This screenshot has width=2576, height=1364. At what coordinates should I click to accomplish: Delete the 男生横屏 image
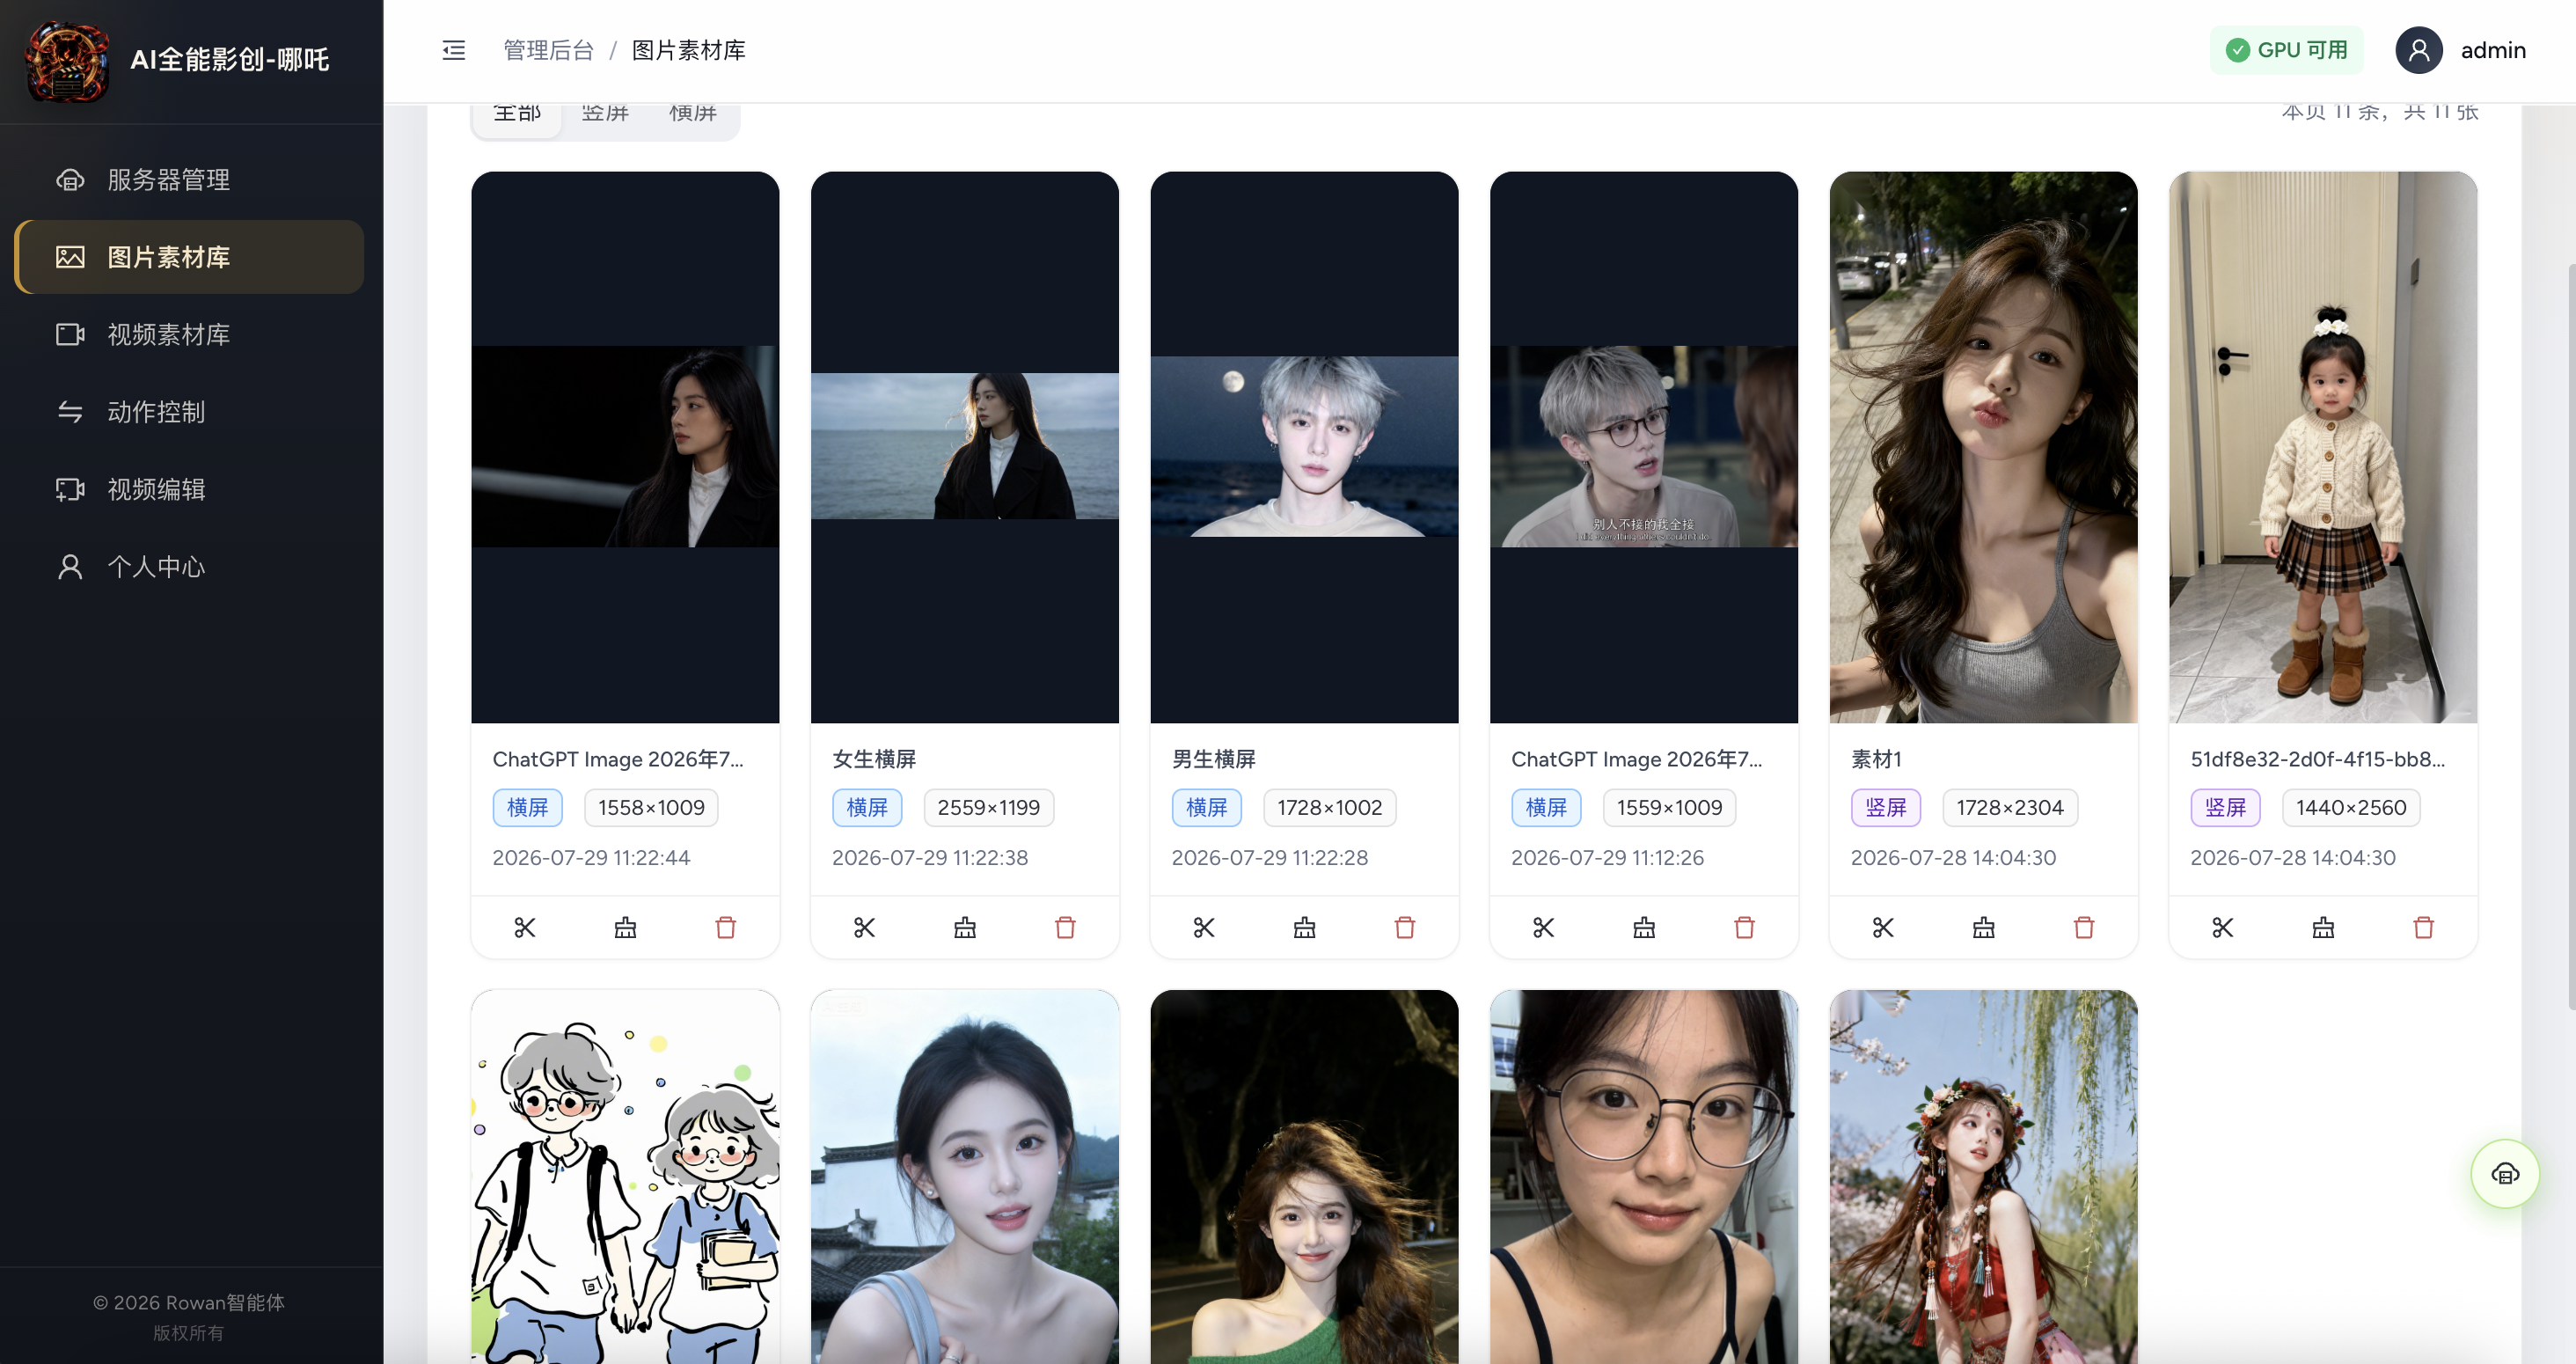tap(1405, 928)
